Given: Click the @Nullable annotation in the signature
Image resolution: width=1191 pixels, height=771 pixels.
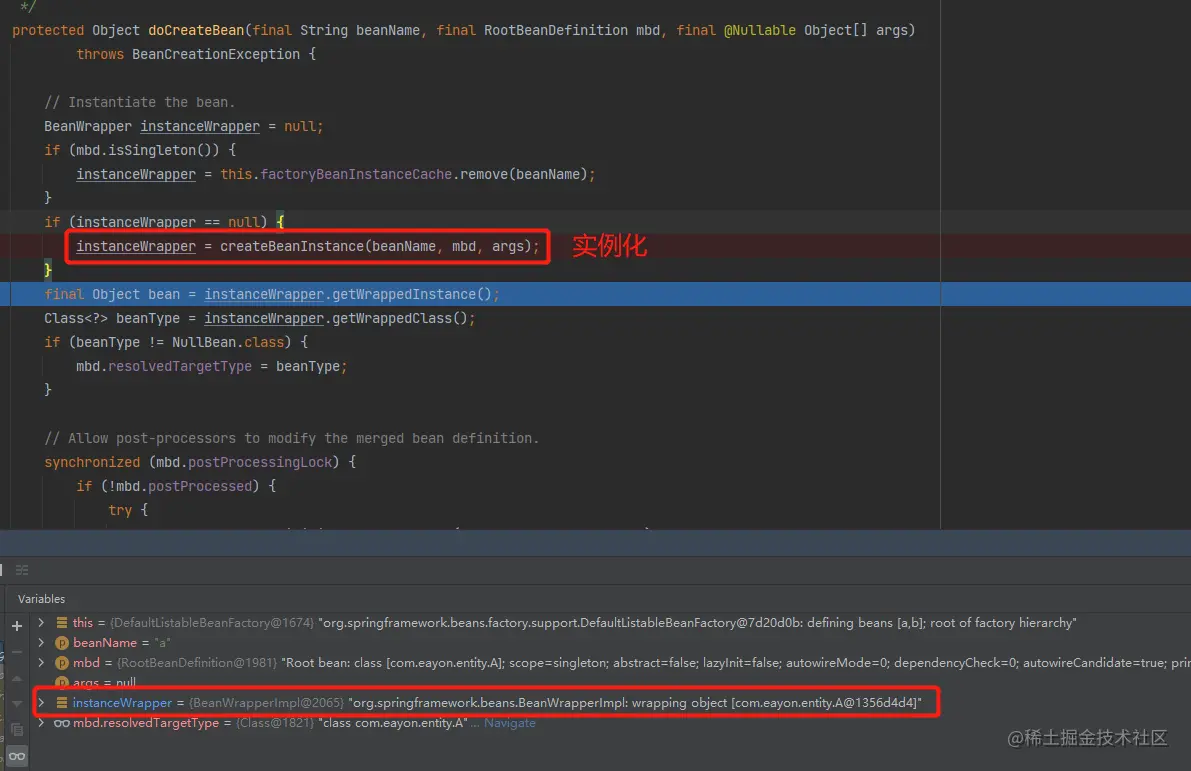Looking at the screenshot, I should (x=760, y=30).
